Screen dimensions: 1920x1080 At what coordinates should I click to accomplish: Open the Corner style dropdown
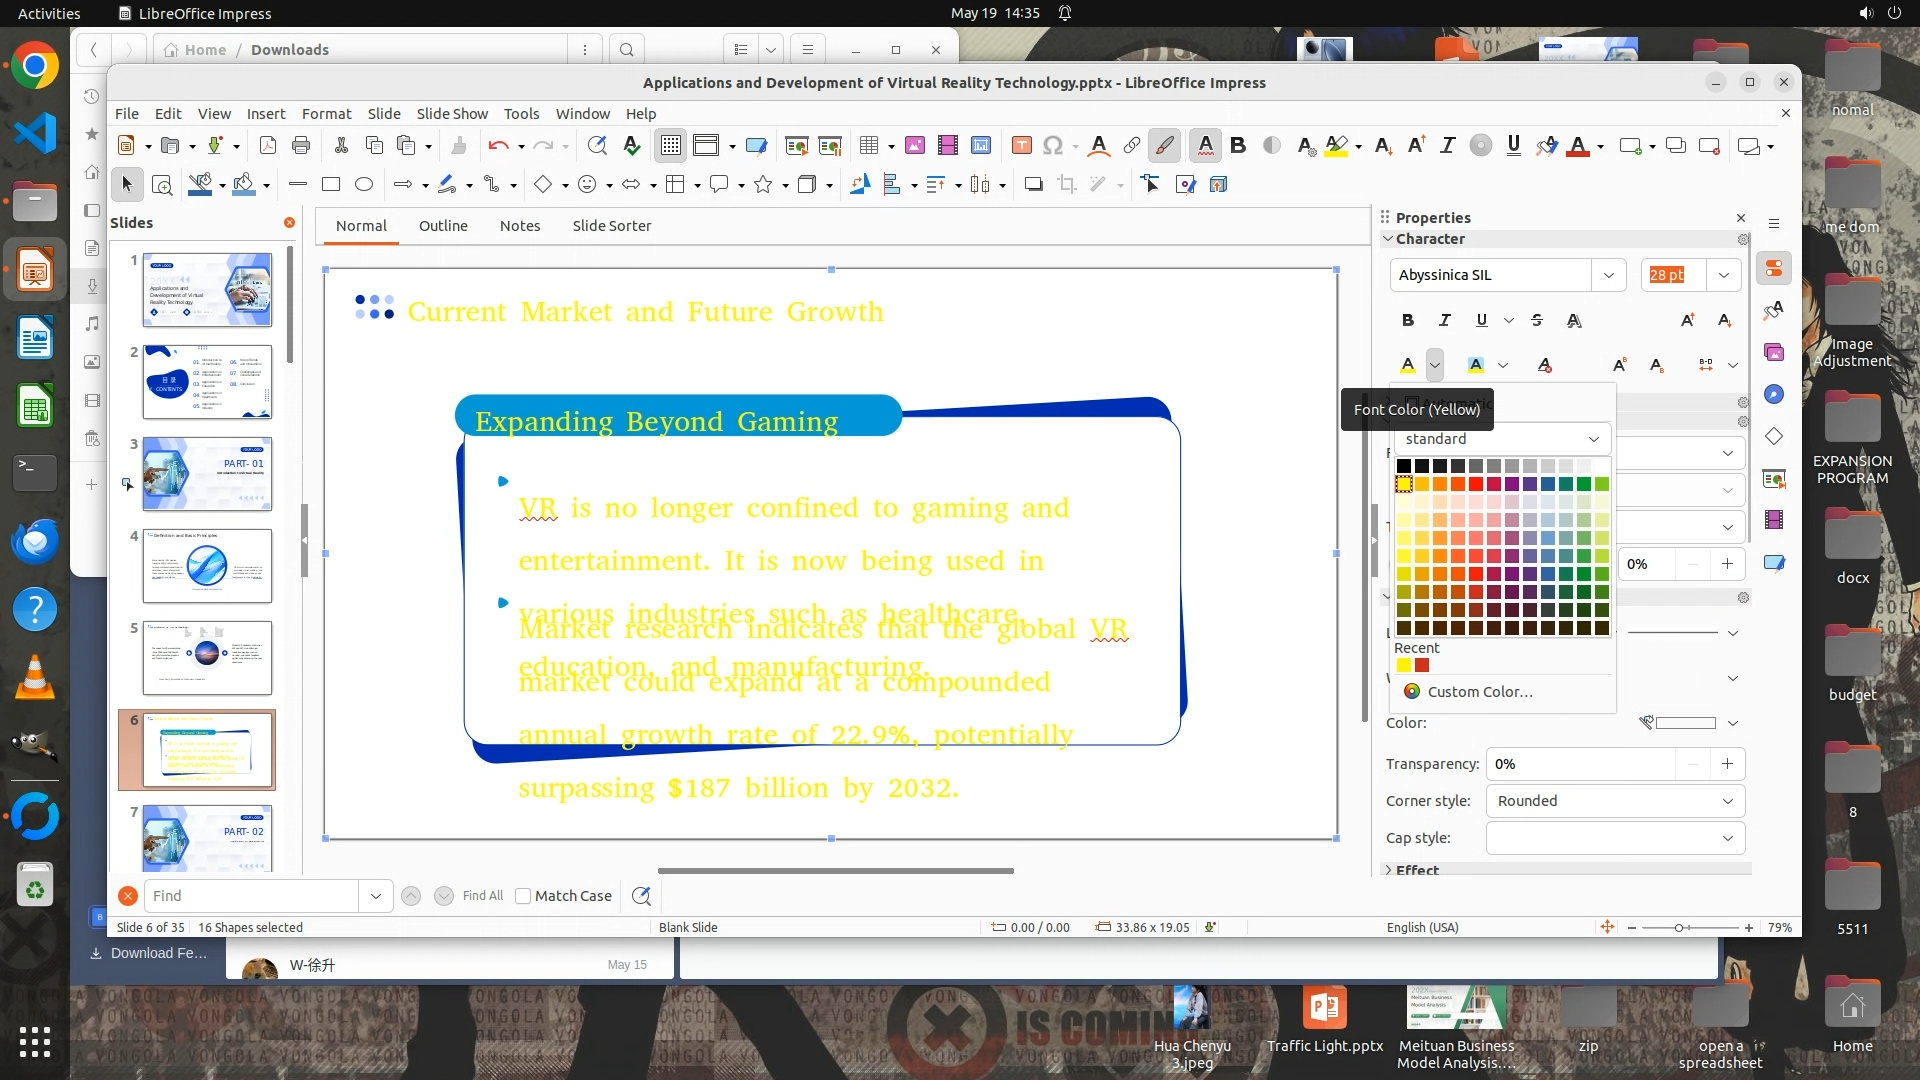(x=1727, y=801)
